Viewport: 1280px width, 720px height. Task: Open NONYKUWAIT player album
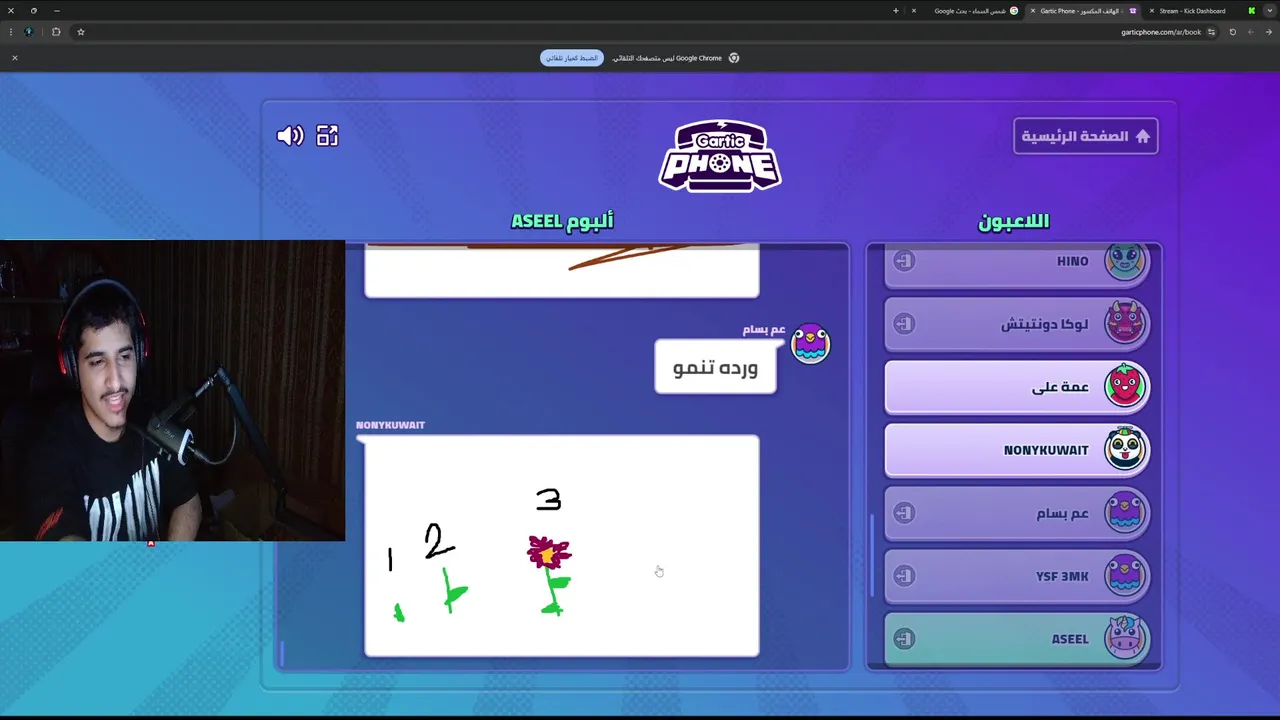(1017, 450)
